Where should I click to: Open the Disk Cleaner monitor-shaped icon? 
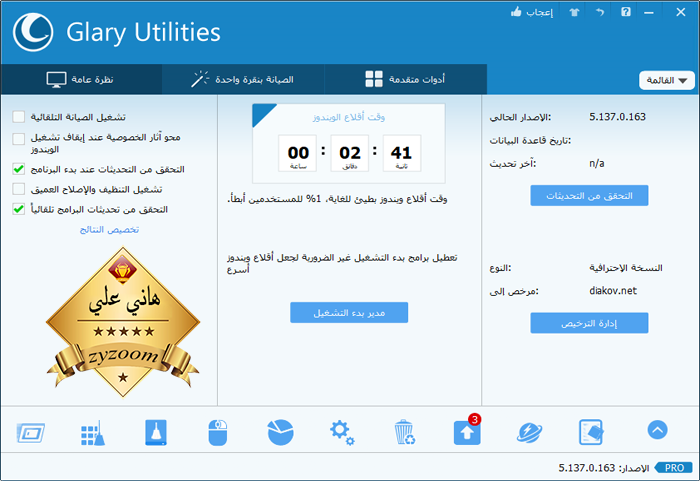[31, 432]
